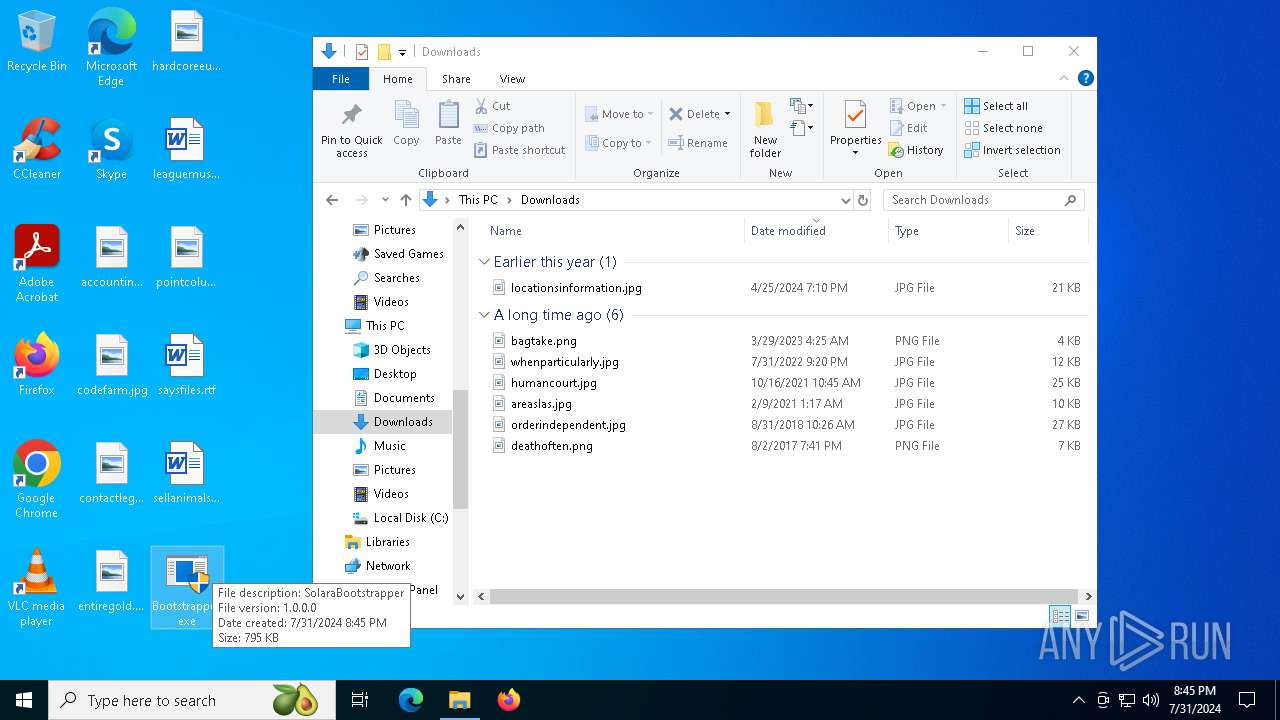Sort by the Type column header

pos(907,231)
